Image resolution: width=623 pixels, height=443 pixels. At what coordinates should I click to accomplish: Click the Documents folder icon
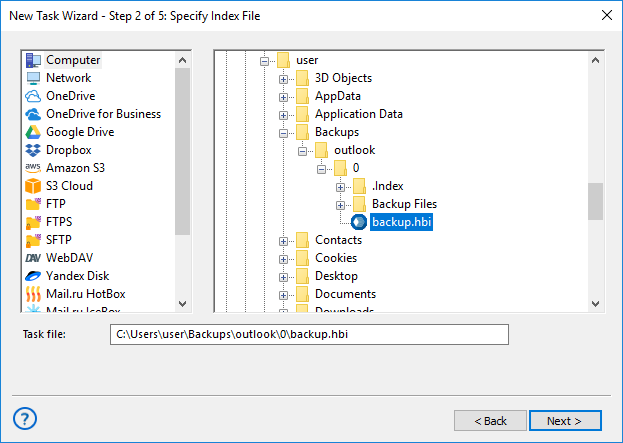tap(302, 294)
